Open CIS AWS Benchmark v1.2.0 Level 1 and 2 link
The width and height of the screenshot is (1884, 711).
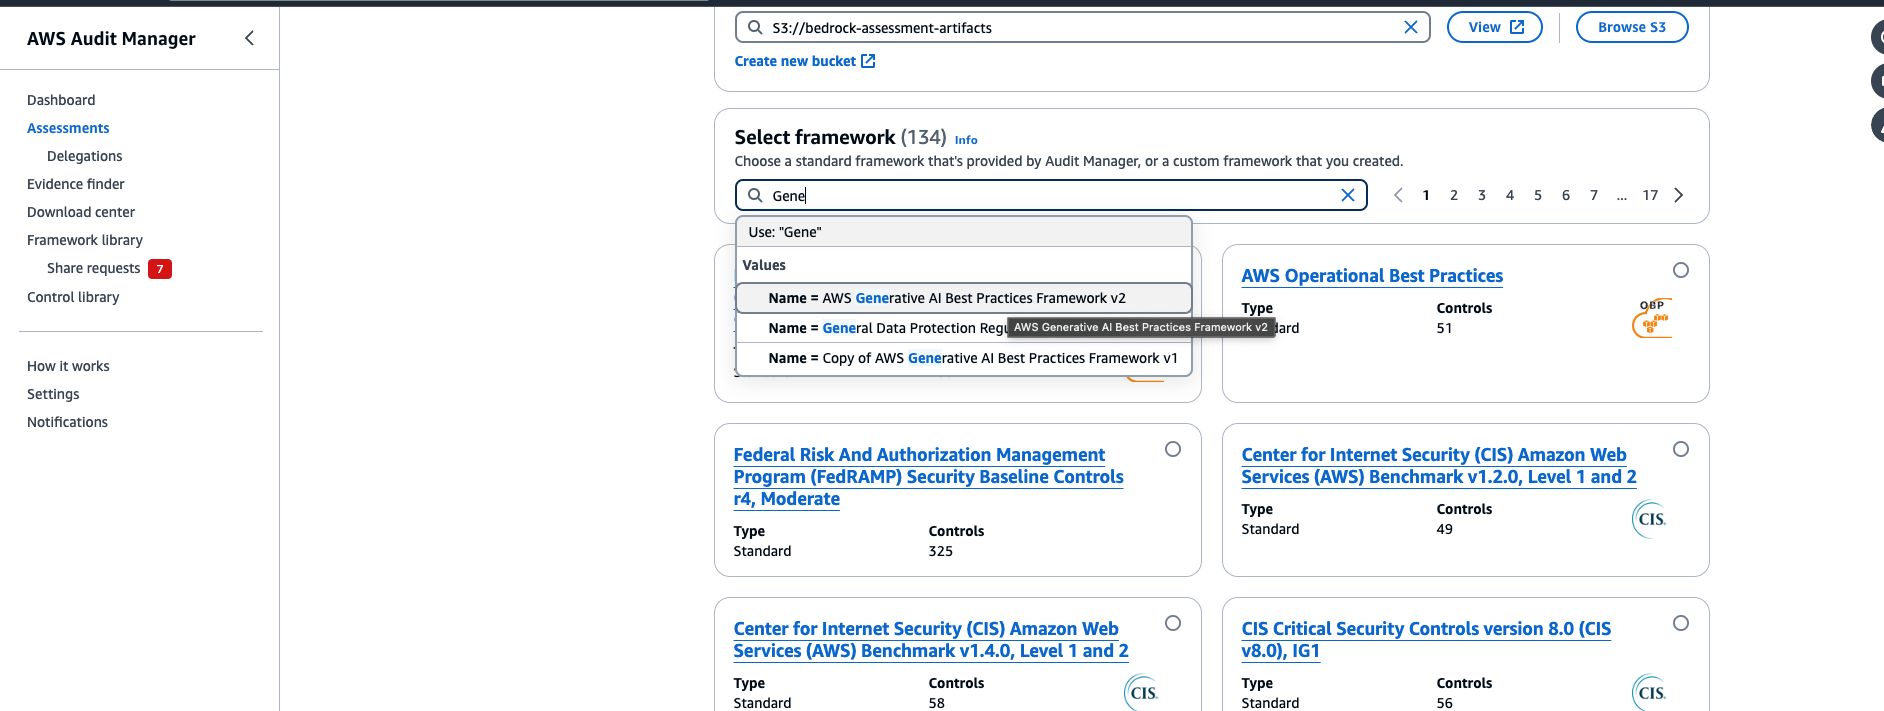[x=1439, y=466]
